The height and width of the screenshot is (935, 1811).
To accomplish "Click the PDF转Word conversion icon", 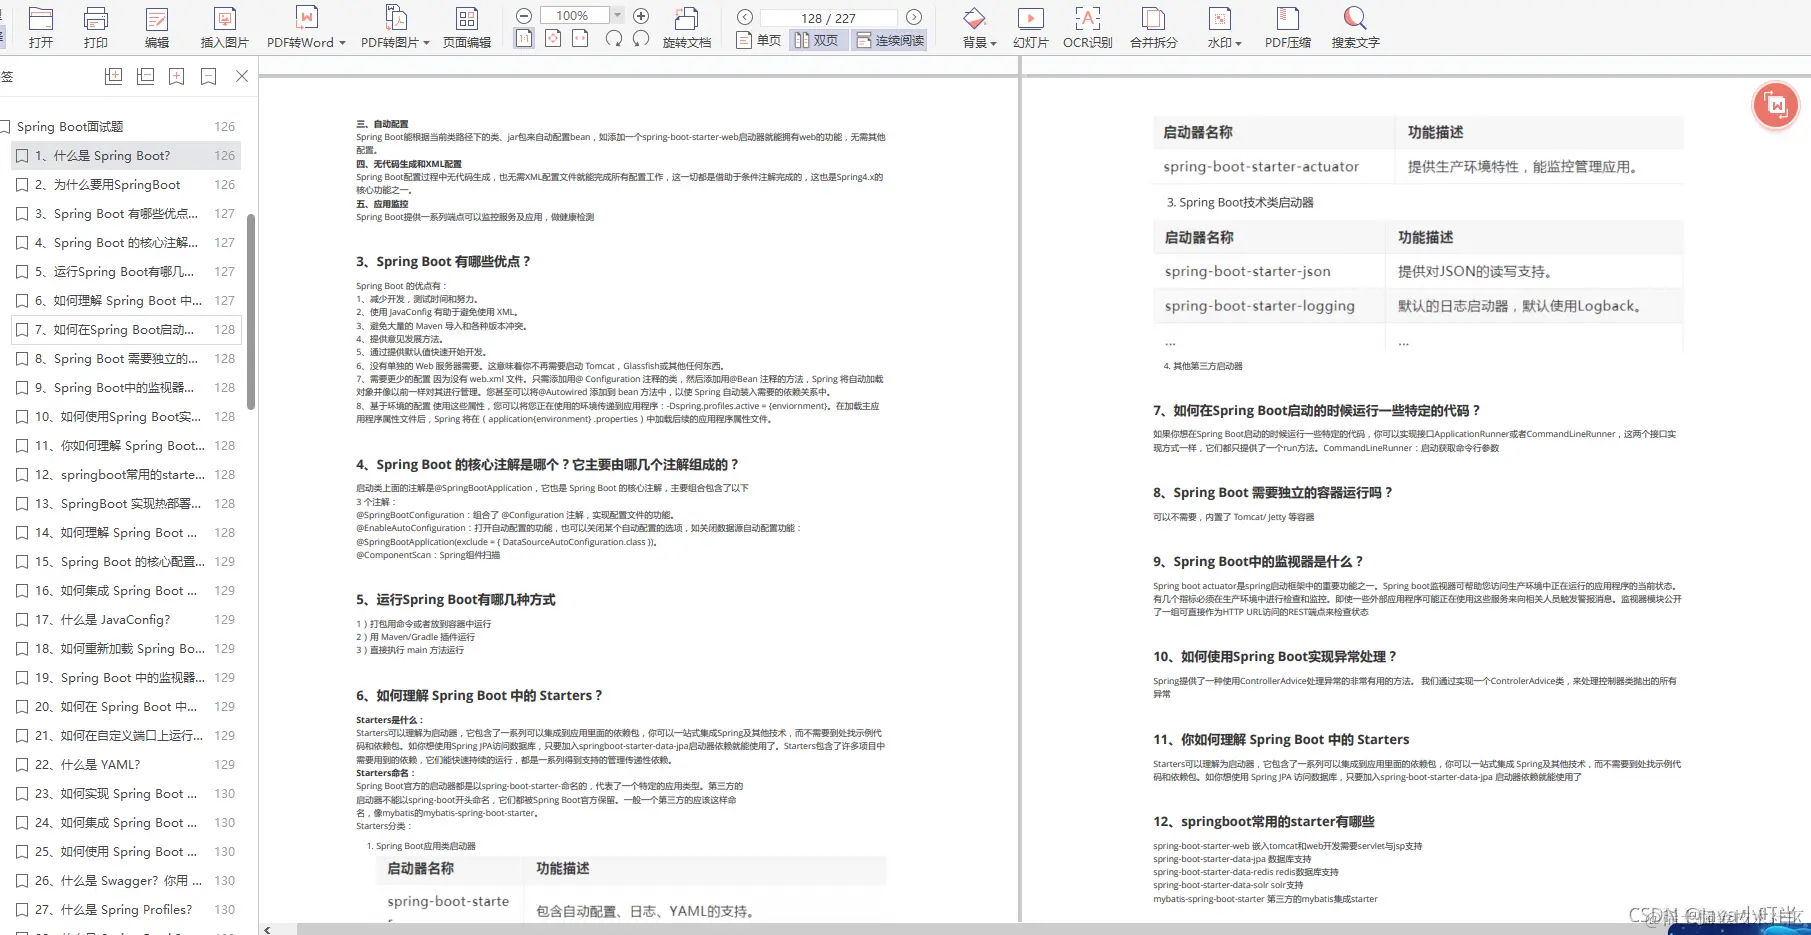I will click(307, 18).
